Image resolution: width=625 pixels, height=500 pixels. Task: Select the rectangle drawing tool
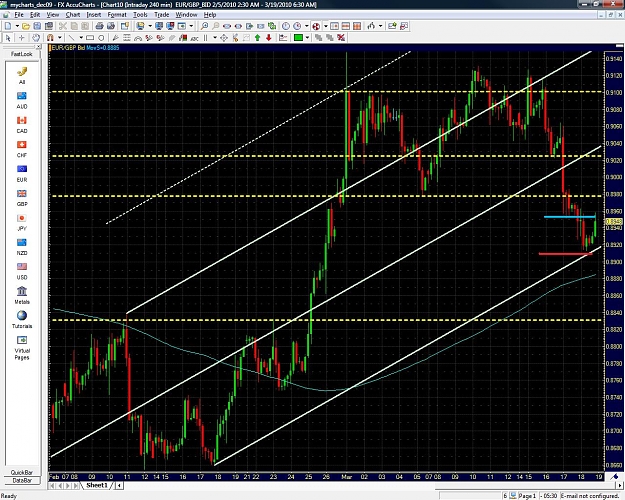pos(90,38)
